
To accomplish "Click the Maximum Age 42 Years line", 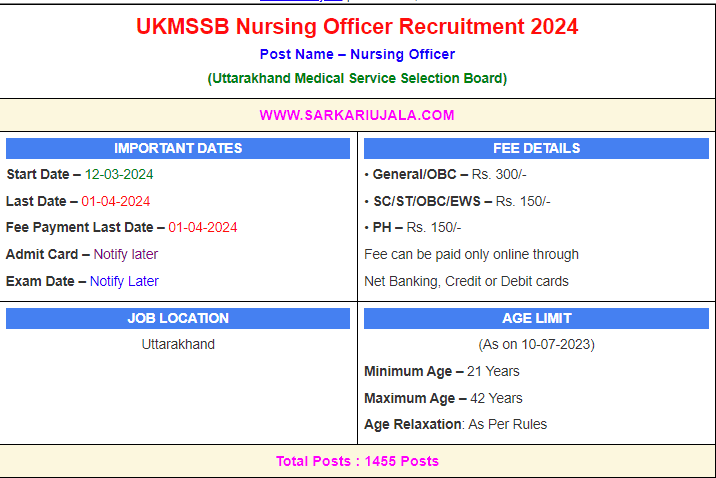I will coord(443,398).
